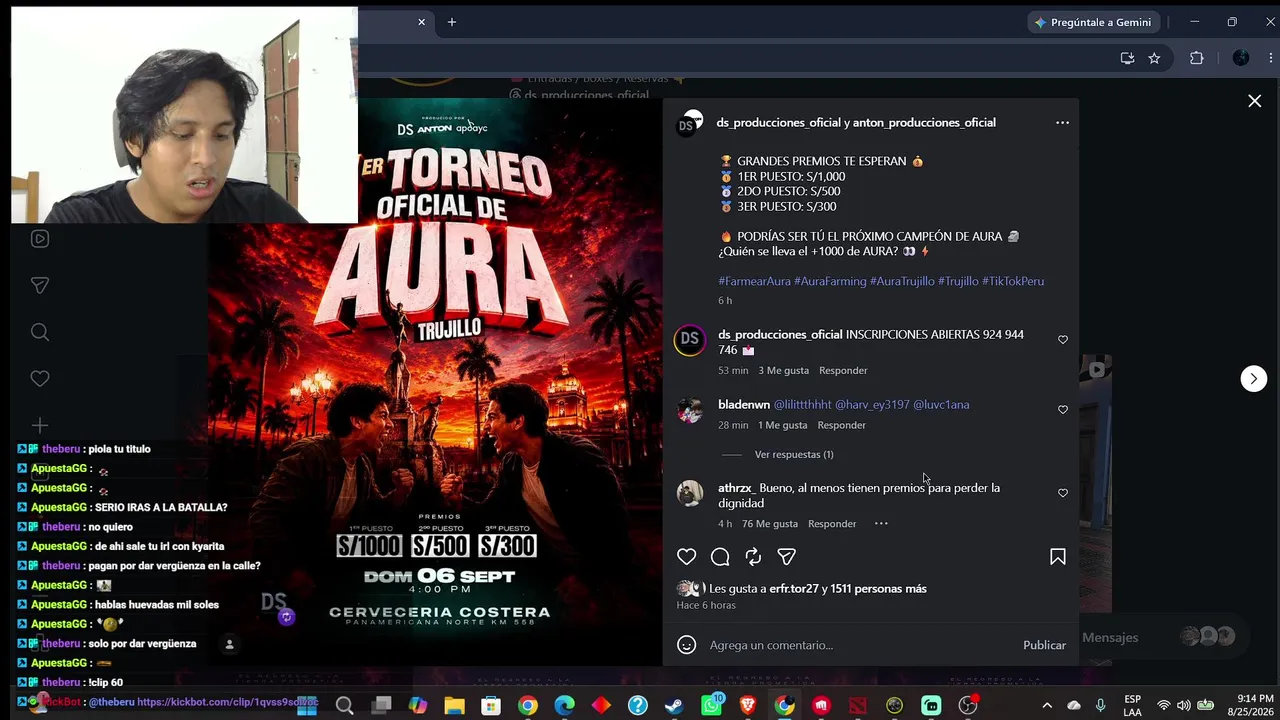This screenshot has width=1280, height=720.
Task: Share the post via the paper-plane icon
Action: (787, 557)
